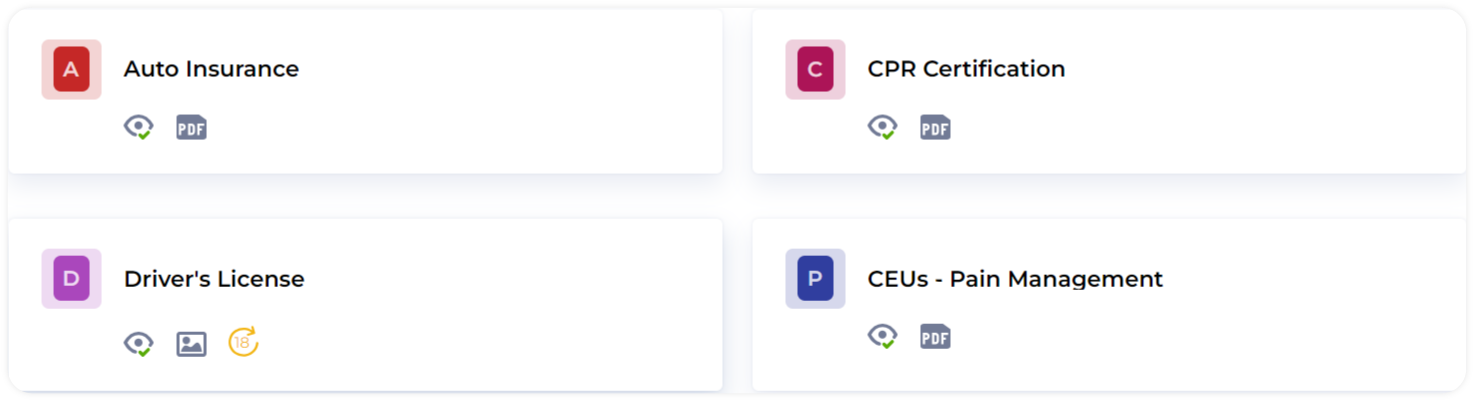Click the red 'A' avatar icon

[x=71, y=69]
